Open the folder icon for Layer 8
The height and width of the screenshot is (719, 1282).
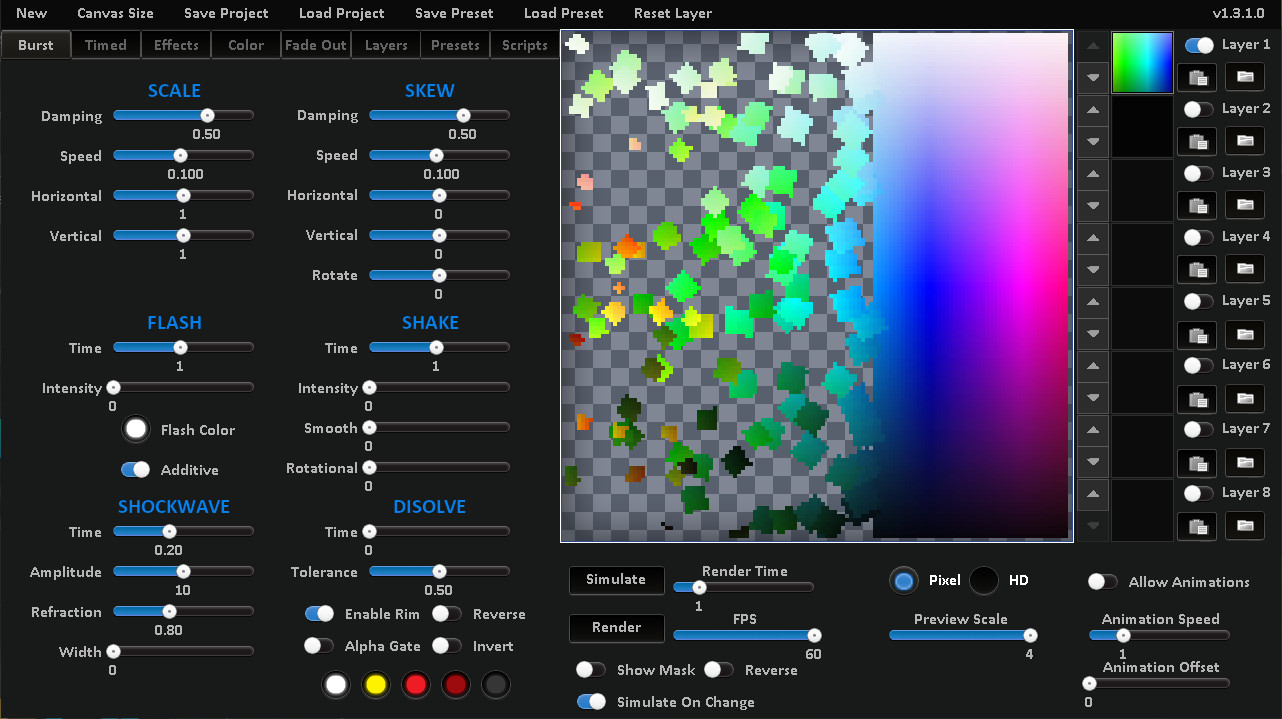point(1245,527)
